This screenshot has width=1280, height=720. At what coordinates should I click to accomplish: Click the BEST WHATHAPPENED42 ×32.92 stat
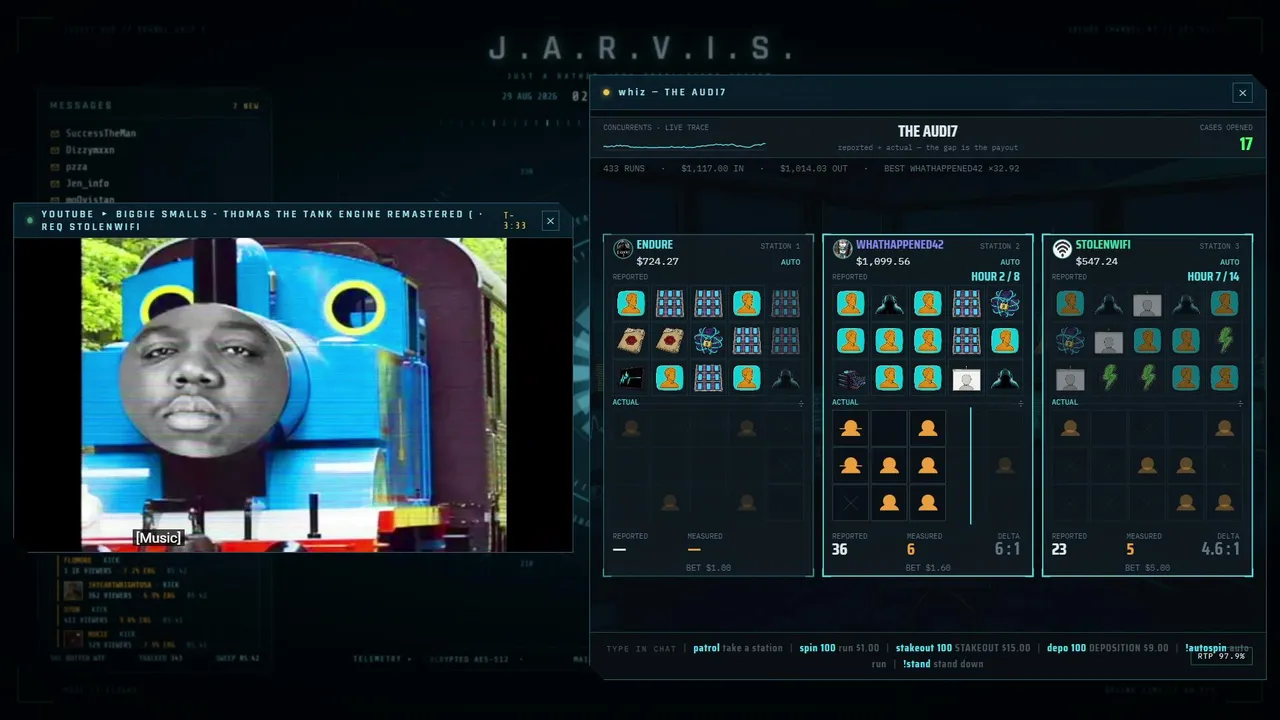[x=952, y=169]
